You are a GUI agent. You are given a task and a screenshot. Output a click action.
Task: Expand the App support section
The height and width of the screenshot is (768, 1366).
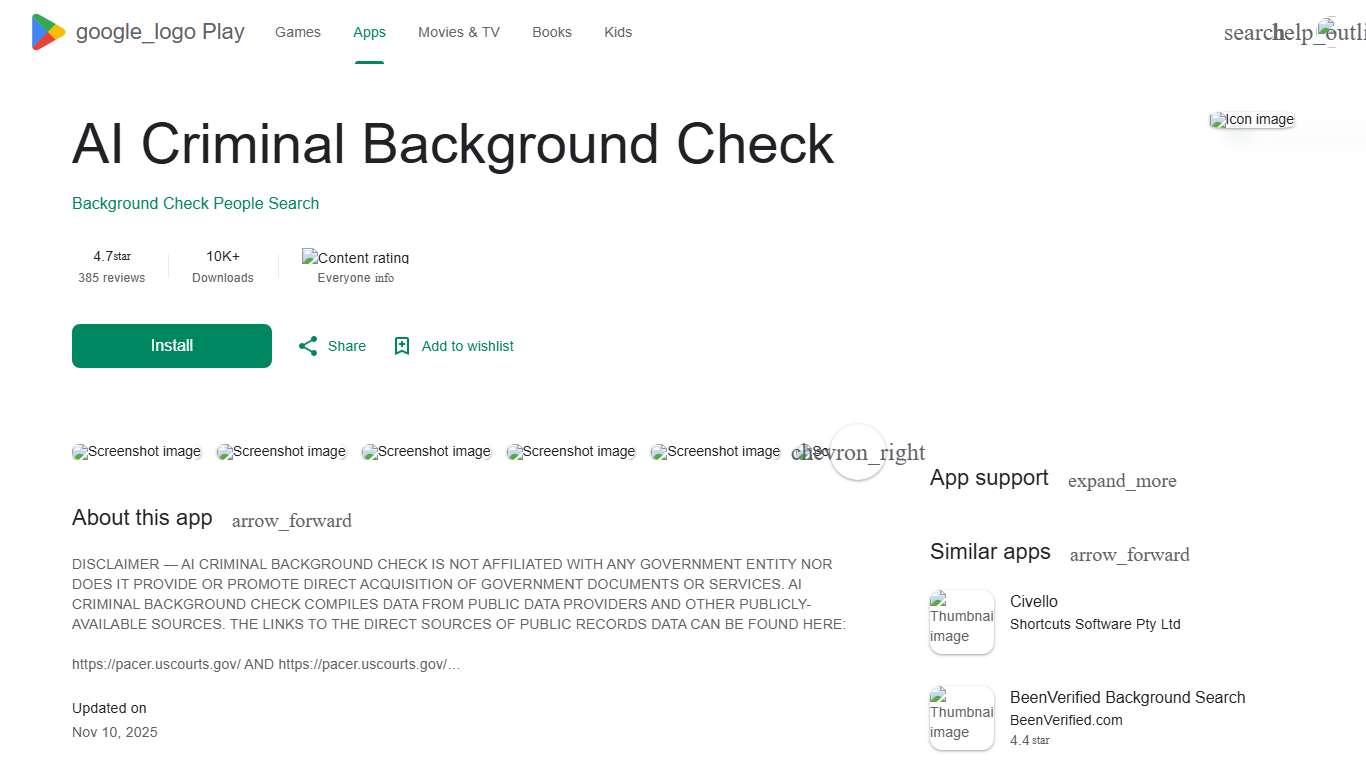click(x=1122, y=481)
